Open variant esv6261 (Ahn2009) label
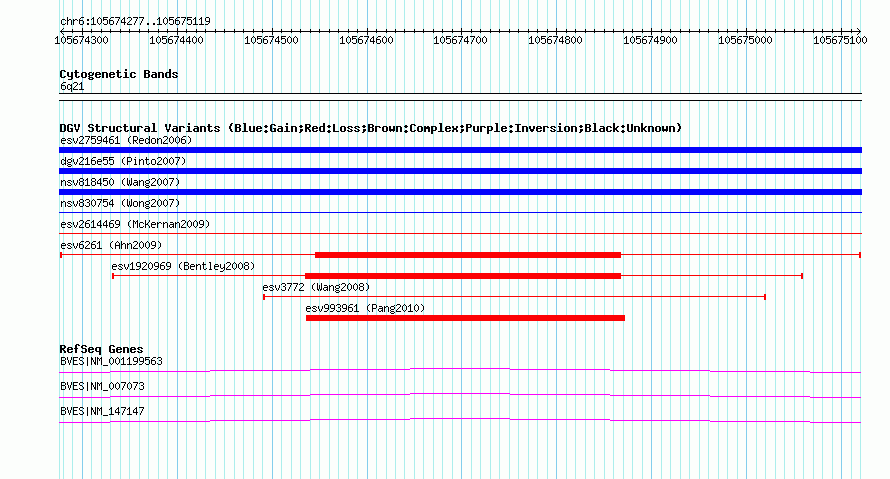The image size is (890, 479). click(111, 245)
